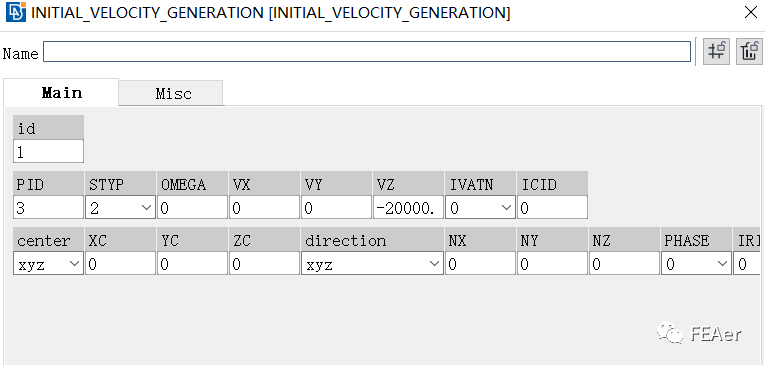Open the center xyz dropdown
The image size is (765, 365).
[48, 264]
